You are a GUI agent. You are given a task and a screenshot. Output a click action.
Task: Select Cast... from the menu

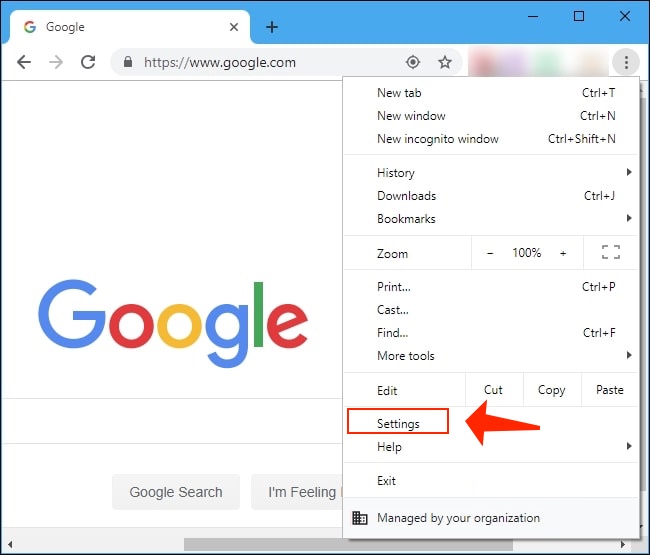pyautogui.click(x=491, y=310)
